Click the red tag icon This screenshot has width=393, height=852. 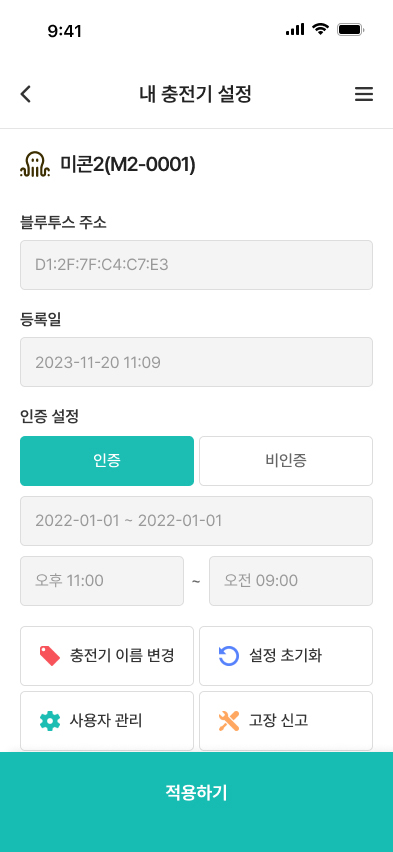50,656
